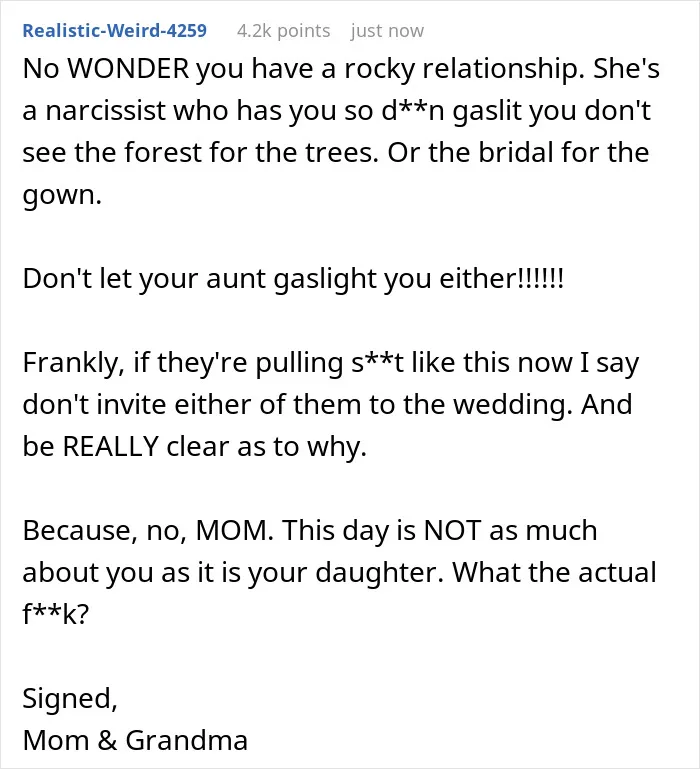Screen dimensions: 700x769
Task: Click the word REALLY in capital letters
Action: coord(110,447)
